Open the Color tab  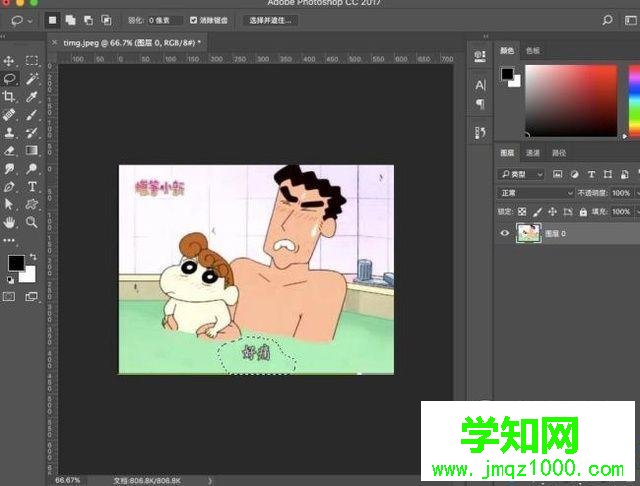coord(507,50)
